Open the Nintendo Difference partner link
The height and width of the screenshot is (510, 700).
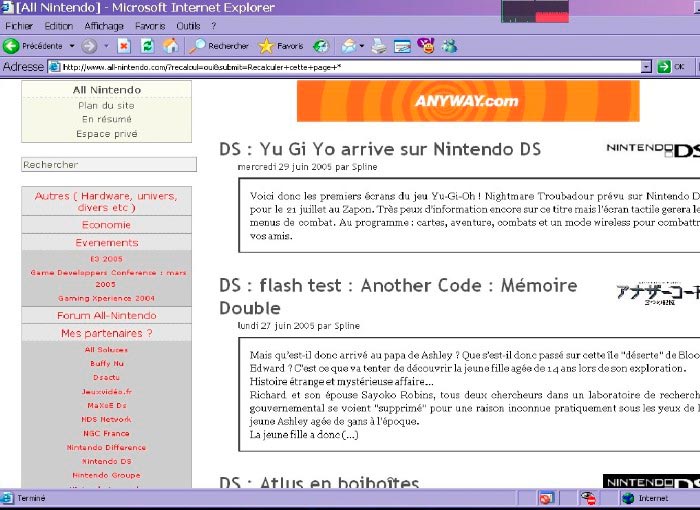106,447
